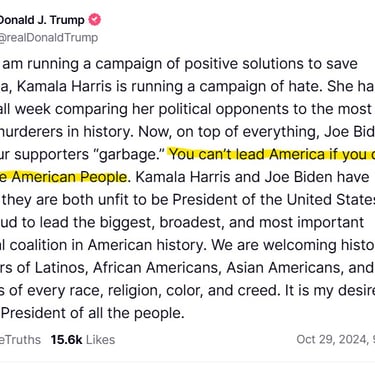The width and height of the screenshot is (375, 366).
Task: Click the Oct 29, 2024 timestamp
Action: click(x=335, y=340)
